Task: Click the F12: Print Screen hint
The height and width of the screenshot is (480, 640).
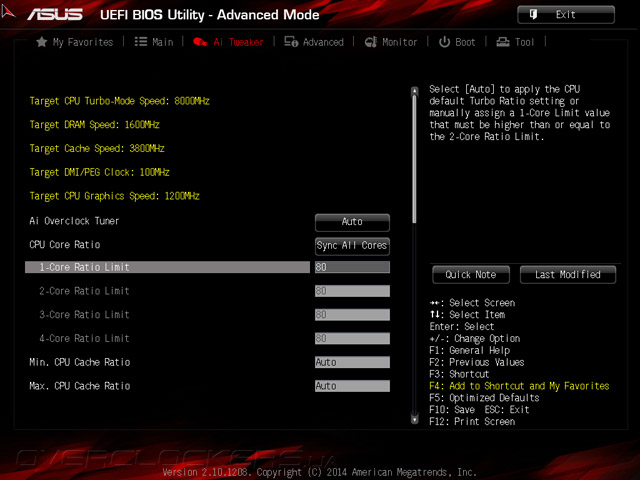Action: pyautogui.click(x=472, y=422)
